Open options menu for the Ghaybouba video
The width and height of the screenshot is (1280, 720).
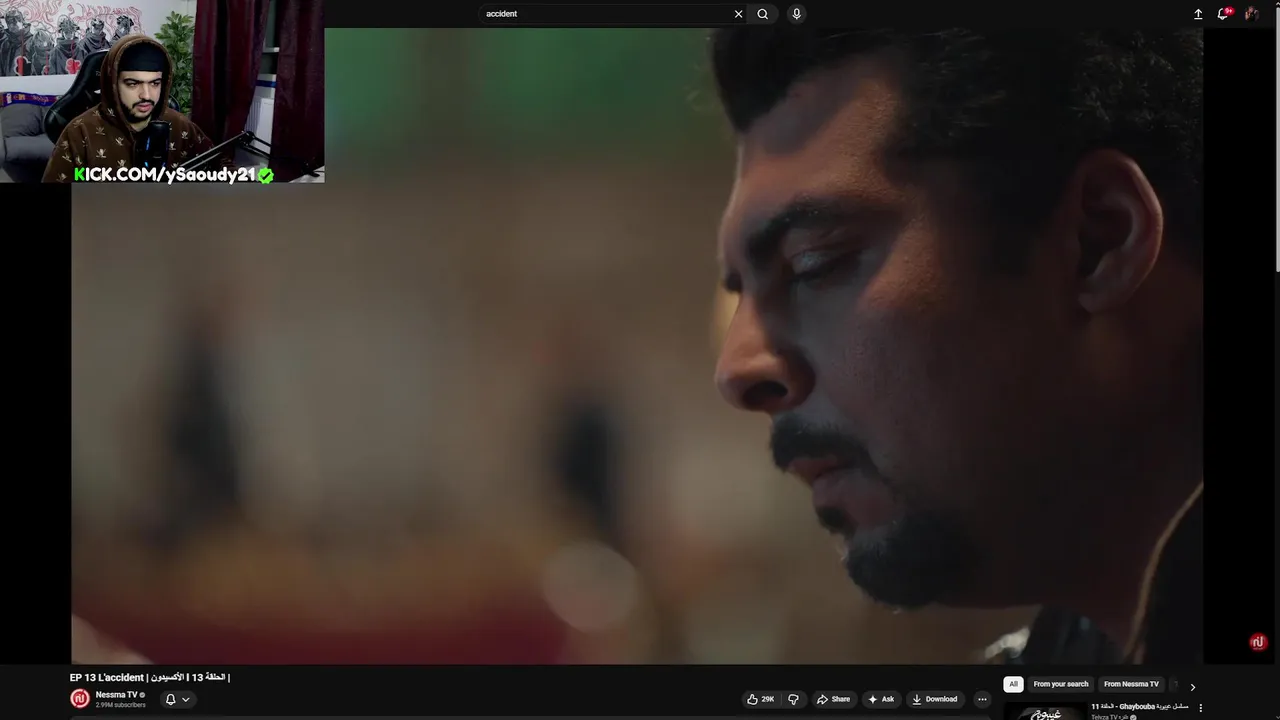pyautogui.click(x=1201, y=709)
